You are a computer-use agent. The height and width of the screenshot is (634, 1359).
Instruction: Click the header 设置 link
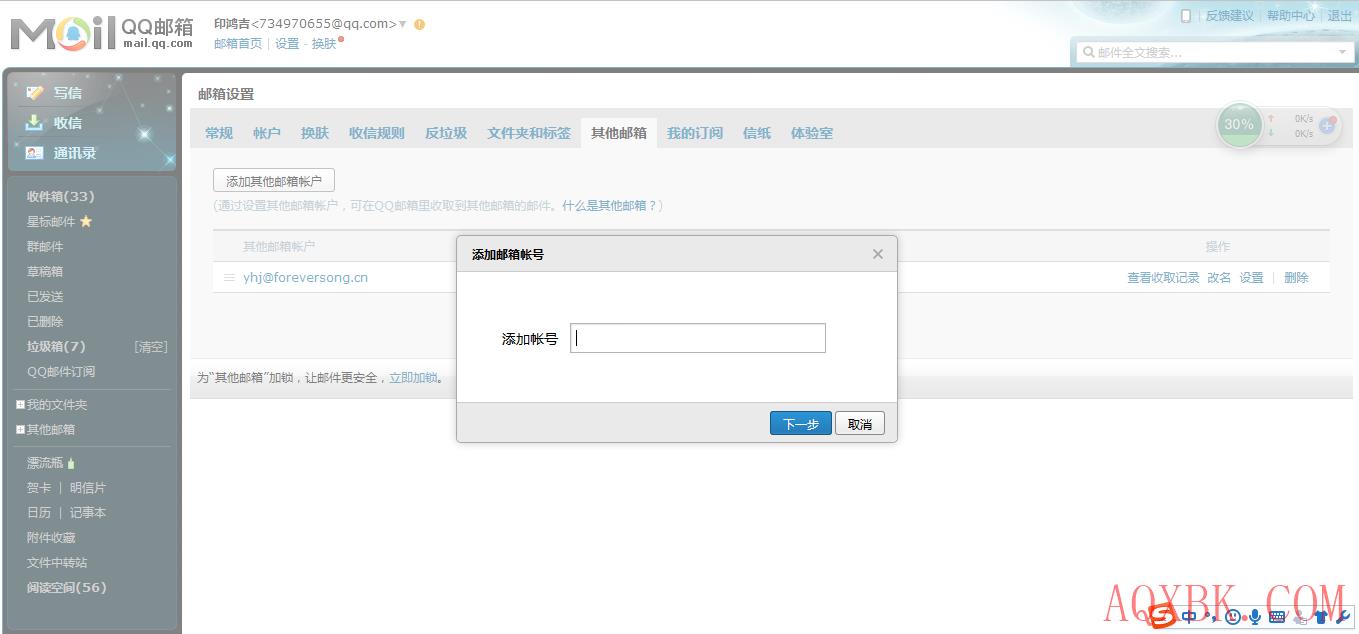(287, 44)
